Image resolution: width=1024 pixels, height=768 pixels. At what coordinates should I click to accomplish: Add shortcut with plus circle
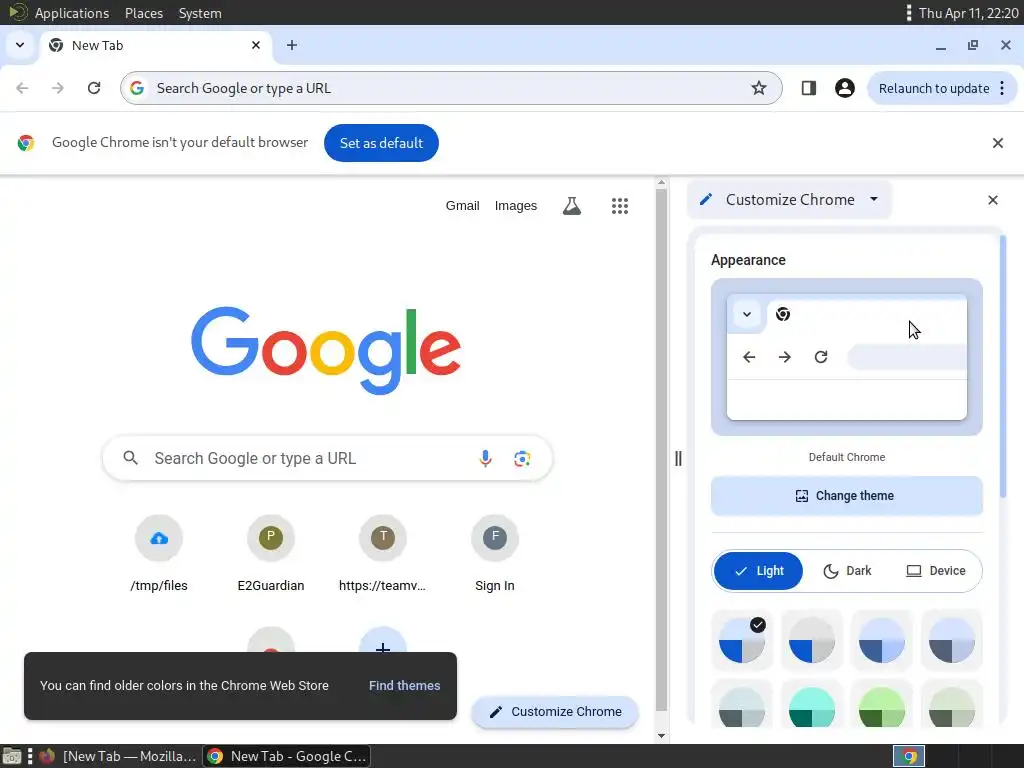tap(383, 640)
